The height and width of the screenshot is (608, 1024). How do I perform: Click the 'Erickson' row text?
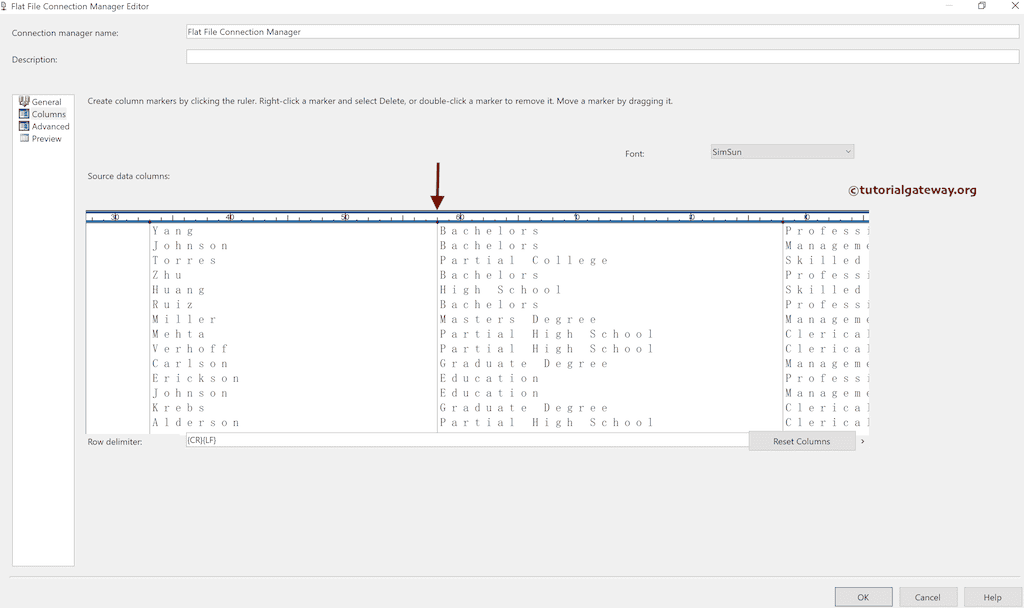196,378
